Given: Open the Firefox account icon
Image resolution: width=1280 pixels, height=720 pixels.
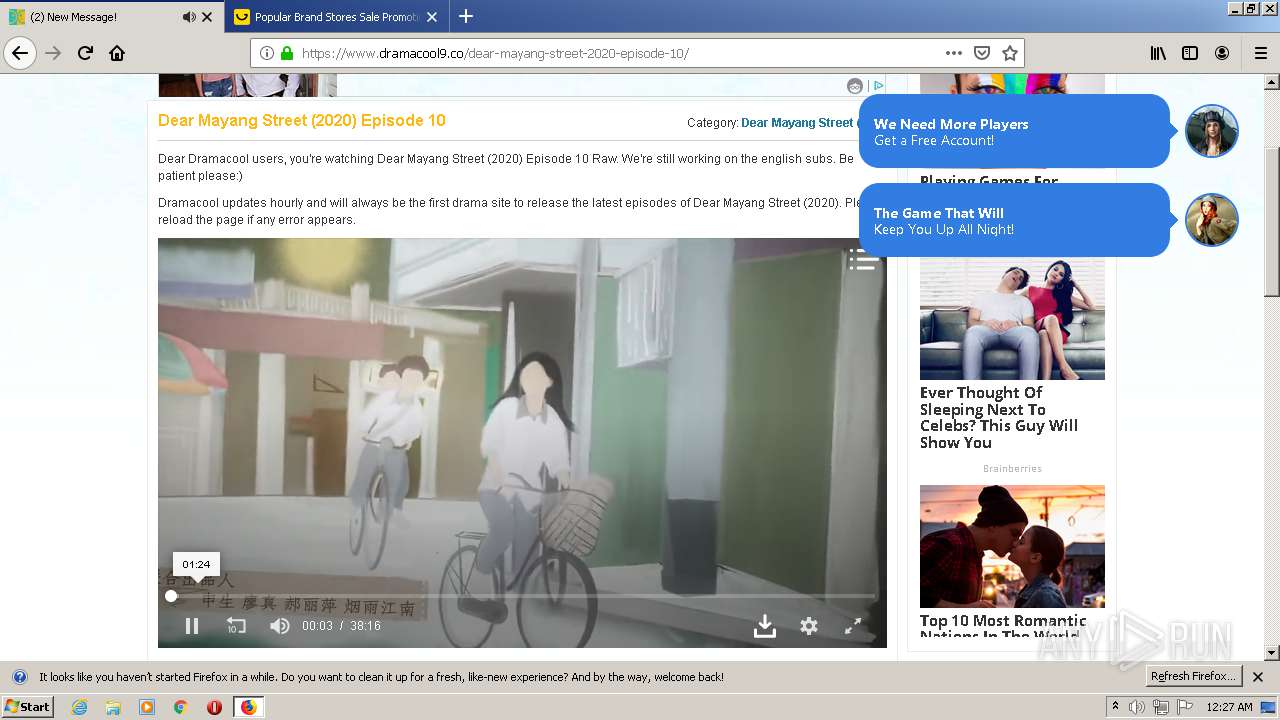Looking at the screenshot, I should coord(1222,53).
